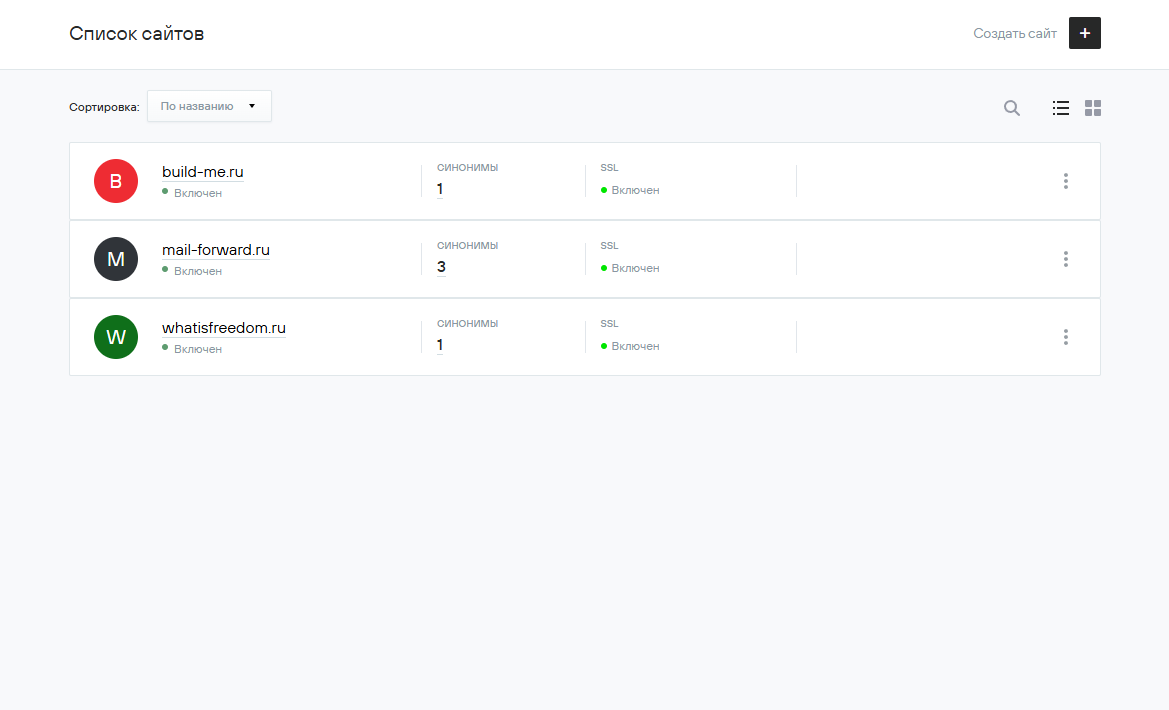Click the plus icon to create site
Screen dimensions: 1169x710
pos(1084,33)
